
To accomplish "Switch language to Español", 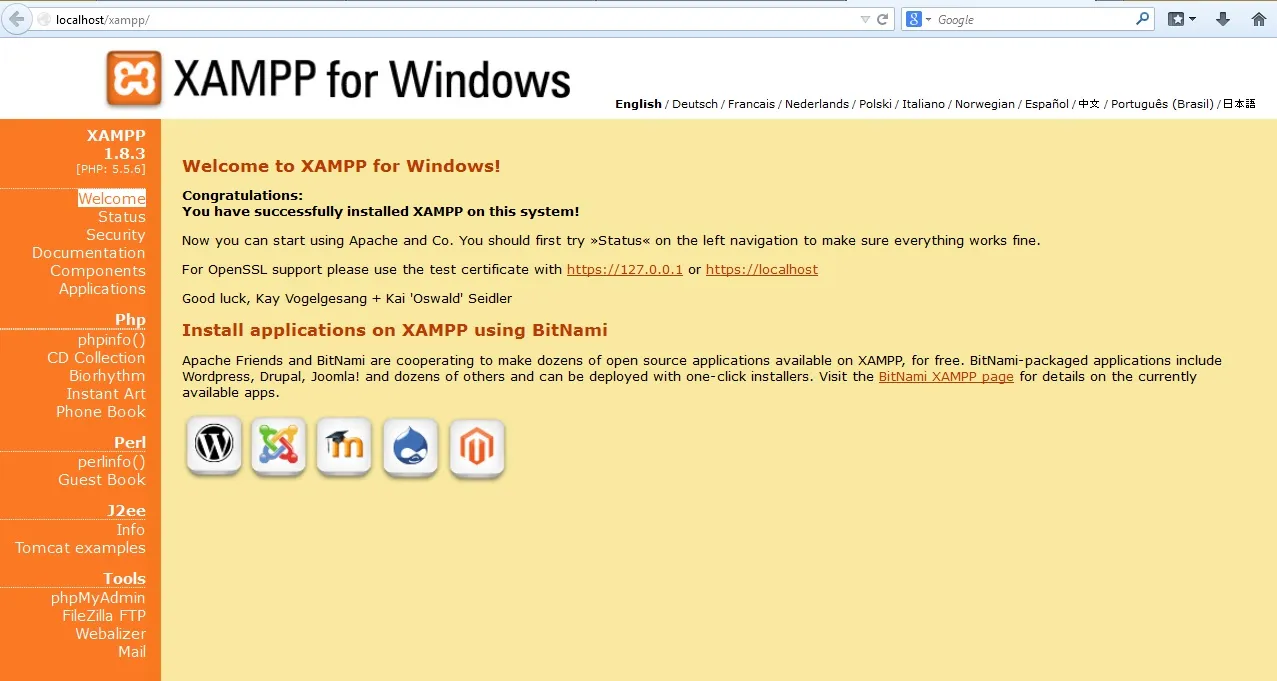I will (1047, 104).
